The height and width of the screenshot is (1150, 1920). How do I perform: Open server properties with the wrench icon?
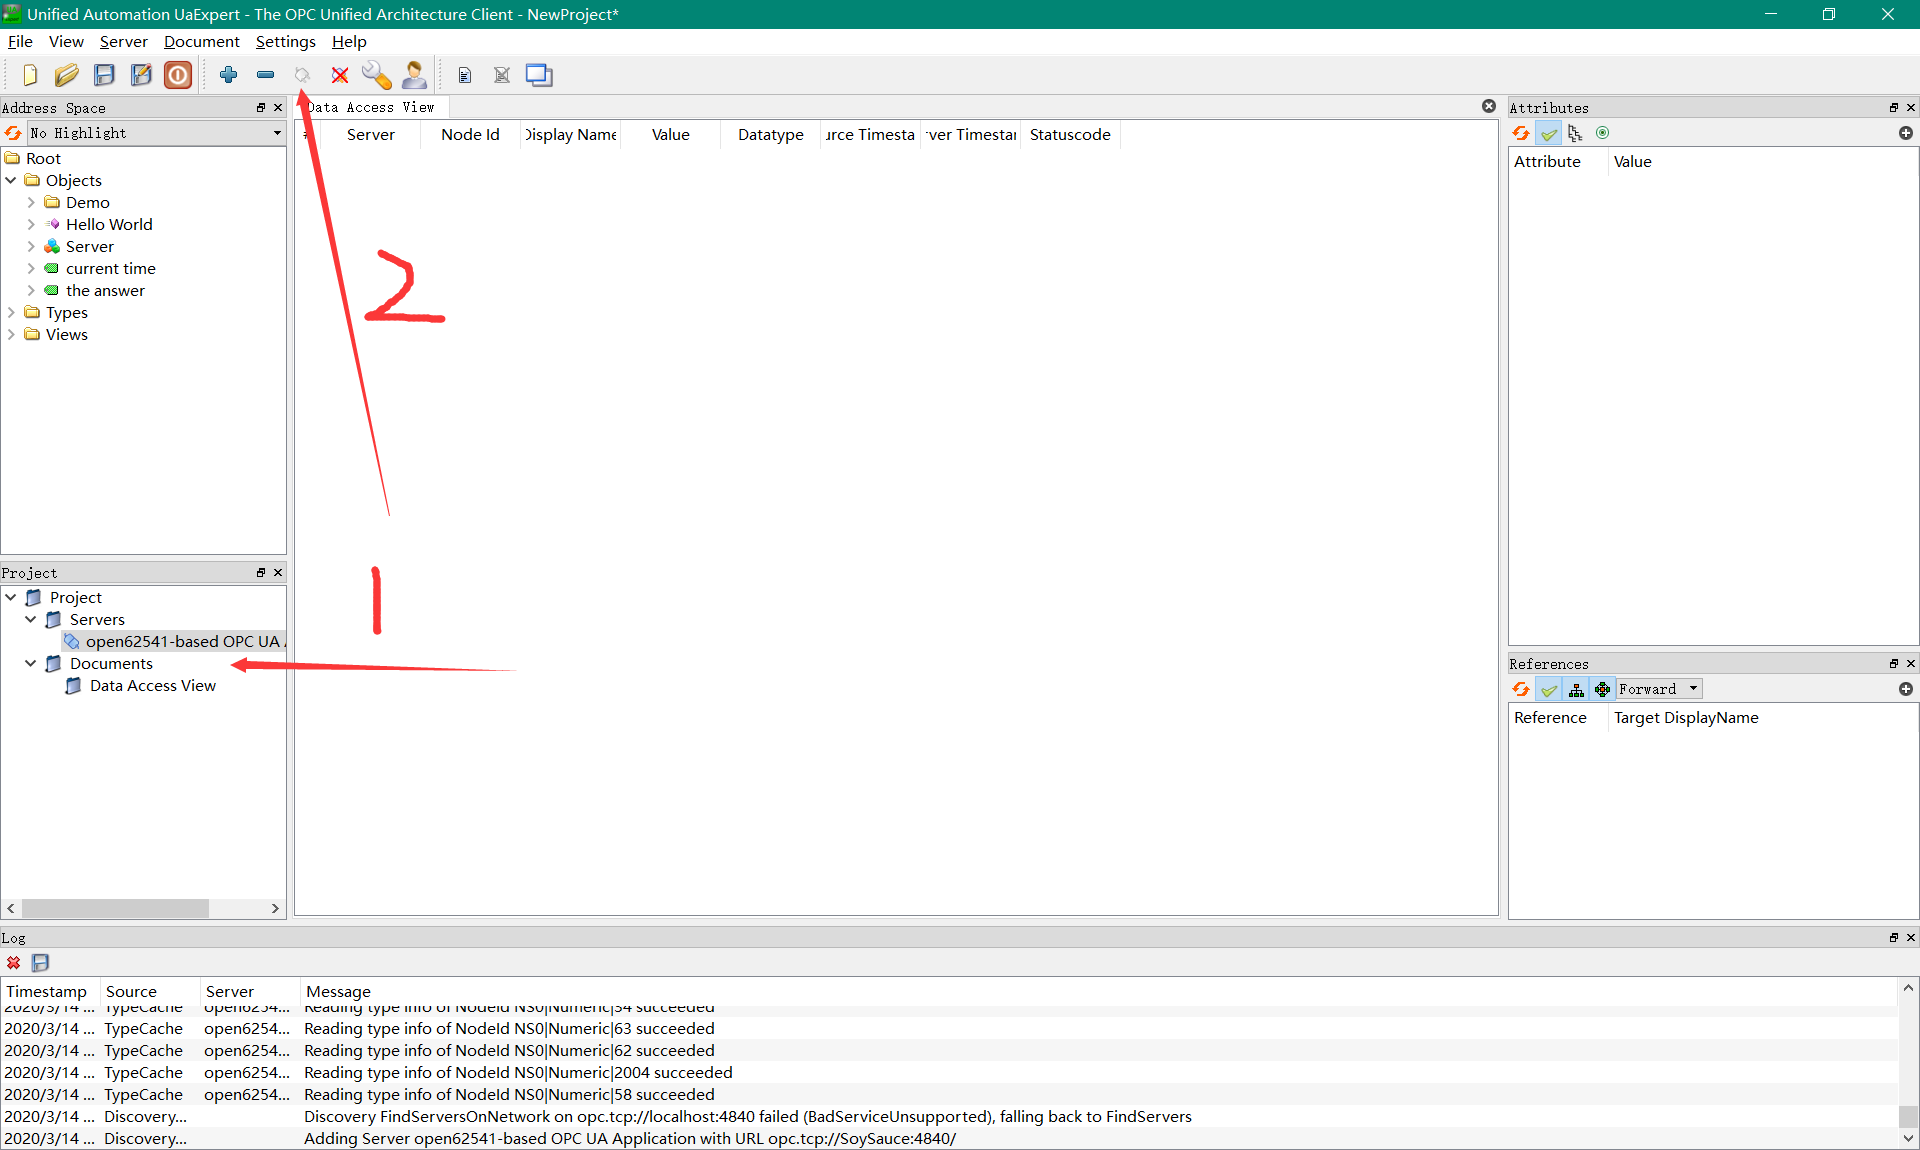(376, 75)
